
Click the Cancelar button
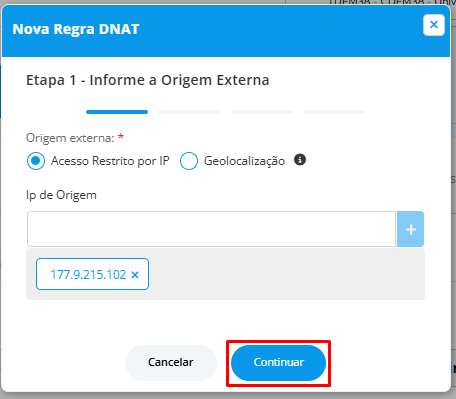point(171,363)
